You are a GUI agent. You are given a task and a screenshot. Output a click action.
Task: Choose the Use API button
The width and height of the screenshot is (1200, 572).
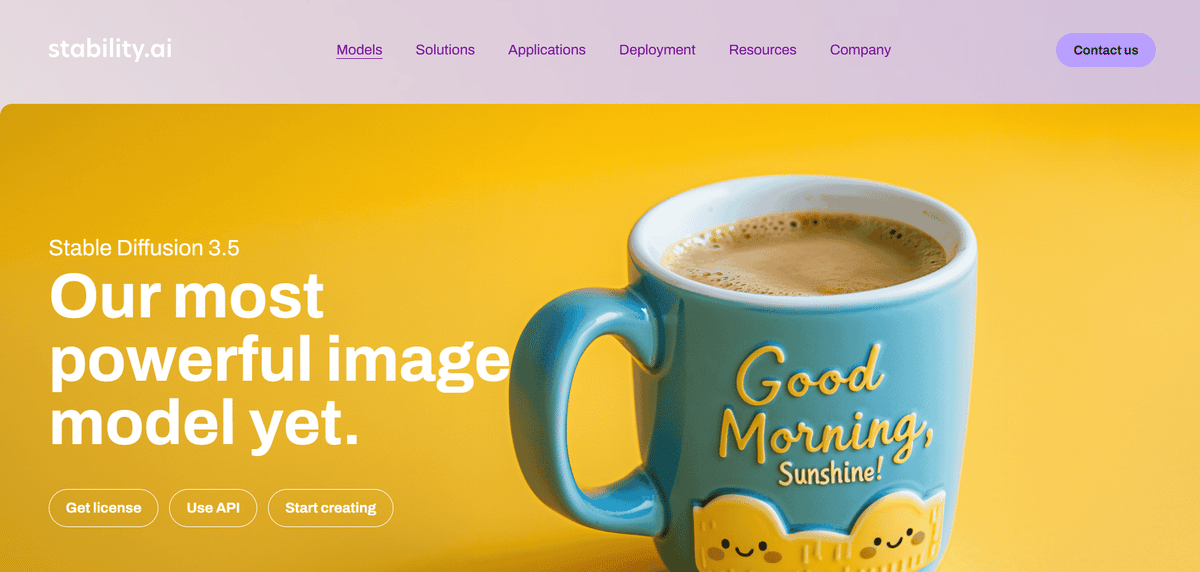click(x=213, y=508)
